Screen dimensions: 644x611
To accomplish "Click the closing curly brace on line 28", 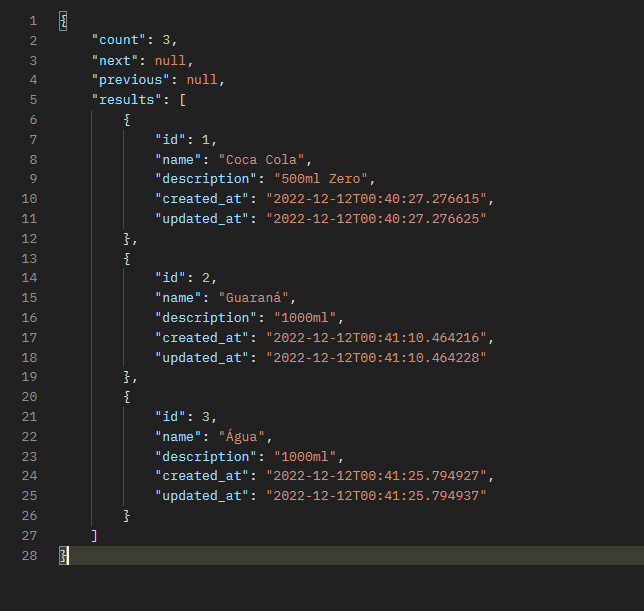I will coord(64,555).
